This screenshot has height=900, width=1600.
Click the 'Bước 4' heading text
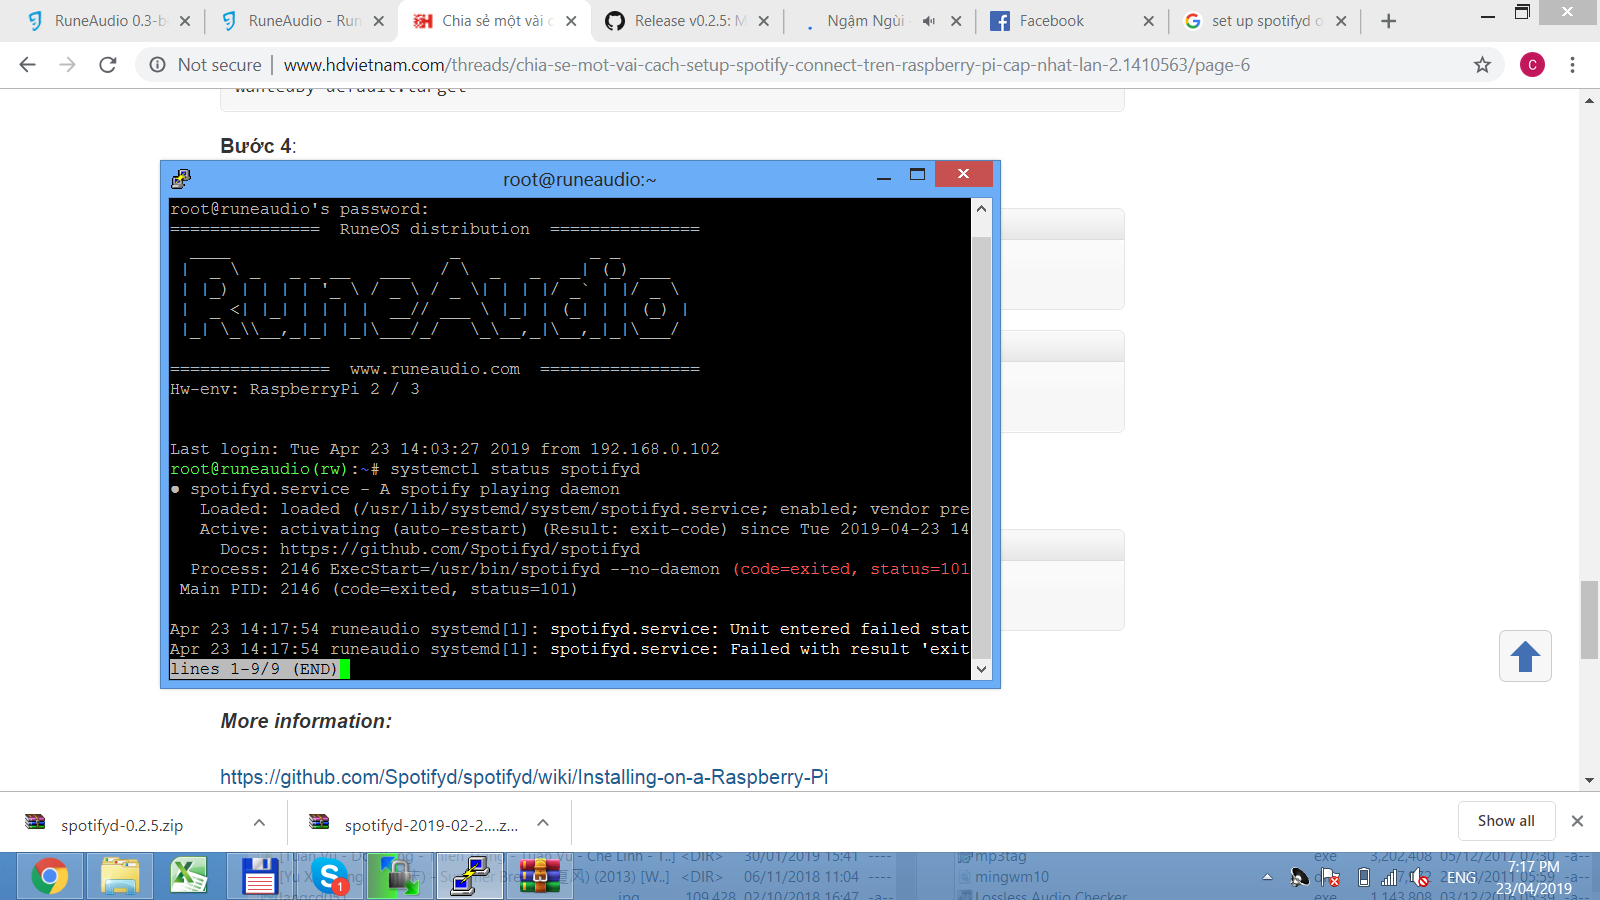[258, 146]
